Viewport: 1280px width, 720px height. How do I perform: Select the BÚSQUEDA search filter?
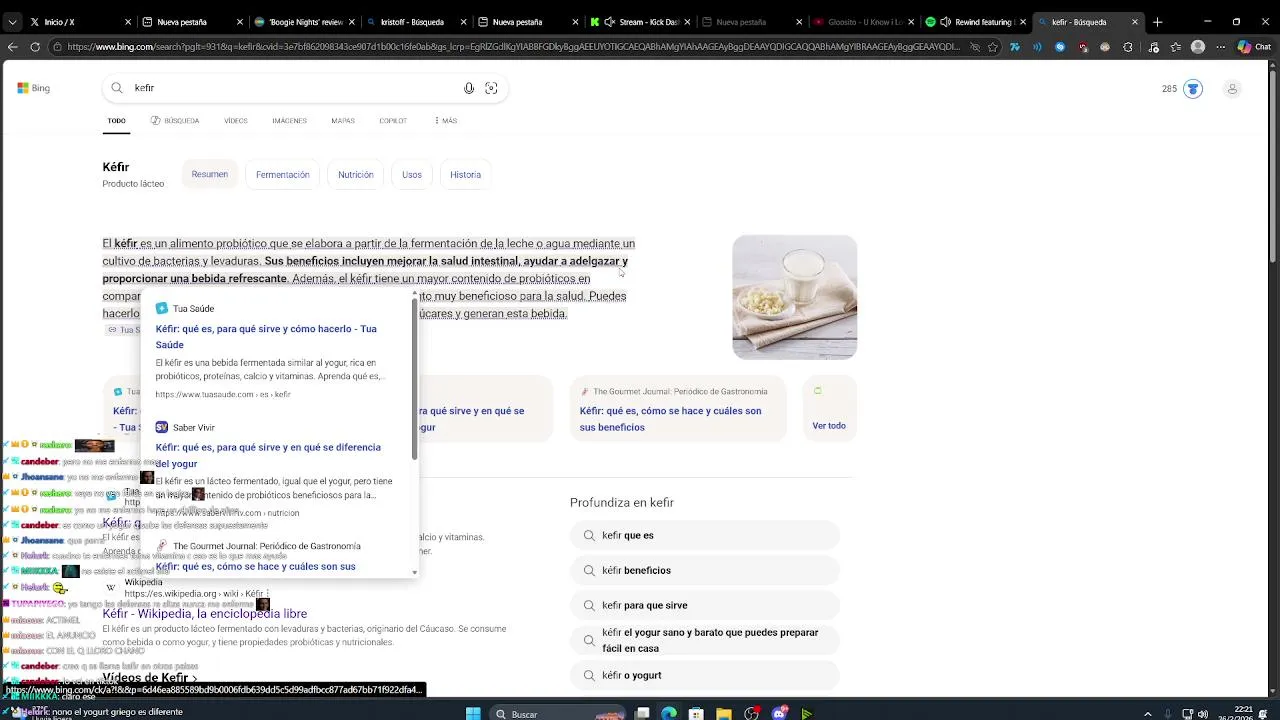coord(175,121)
